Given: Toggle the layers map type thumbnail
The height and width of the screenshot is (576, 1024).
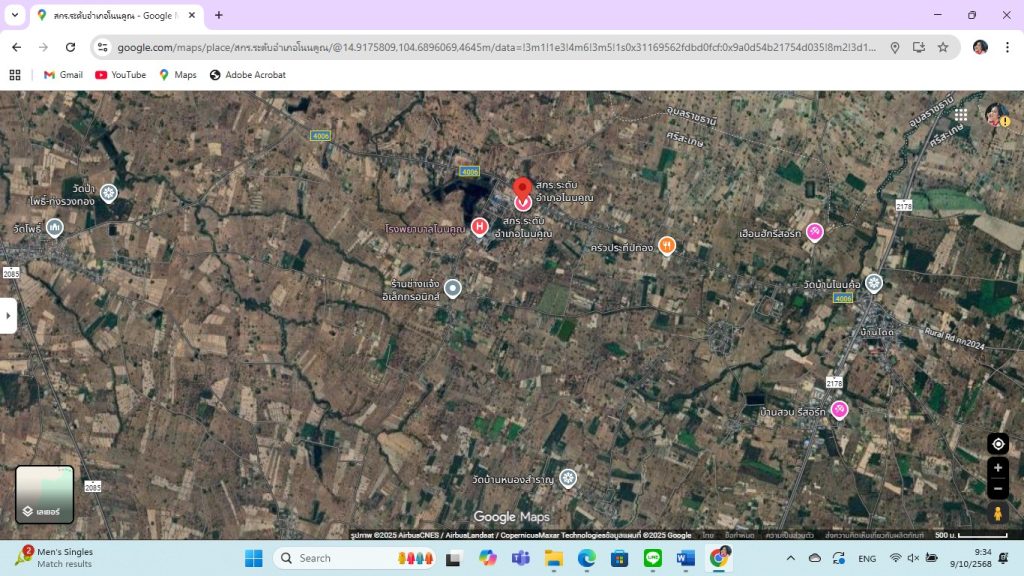Looking at the screenshot, I should (x=45, y=494).
